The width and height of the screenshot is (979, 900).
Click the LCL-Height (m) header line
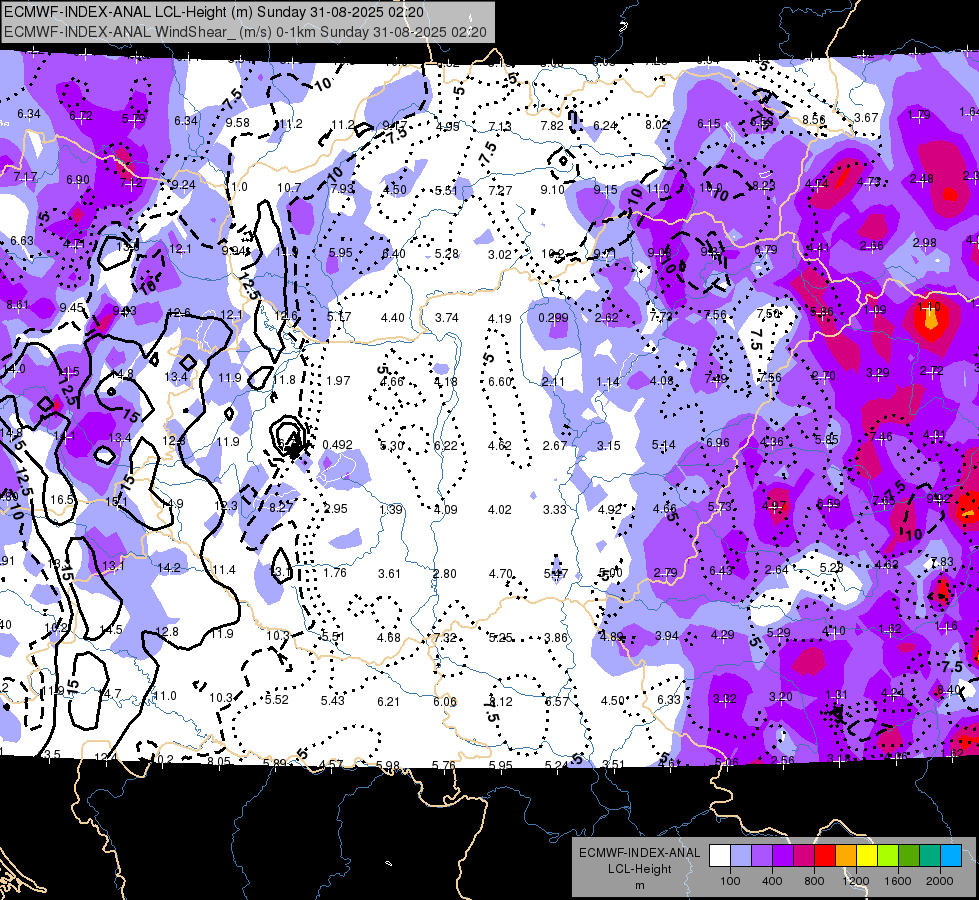point(214,12)
